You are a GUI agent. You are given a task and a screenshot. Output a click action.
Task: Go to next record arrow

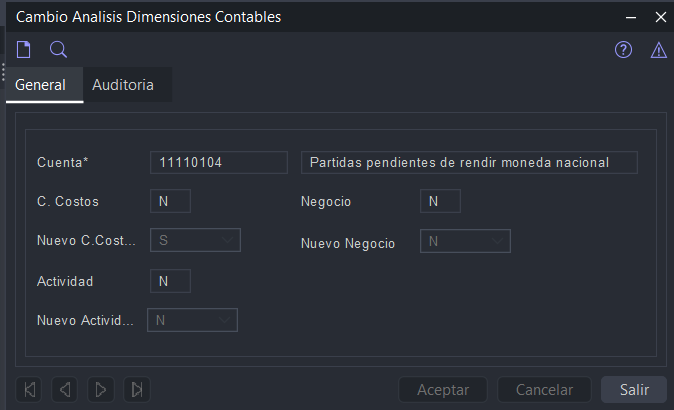100,389
